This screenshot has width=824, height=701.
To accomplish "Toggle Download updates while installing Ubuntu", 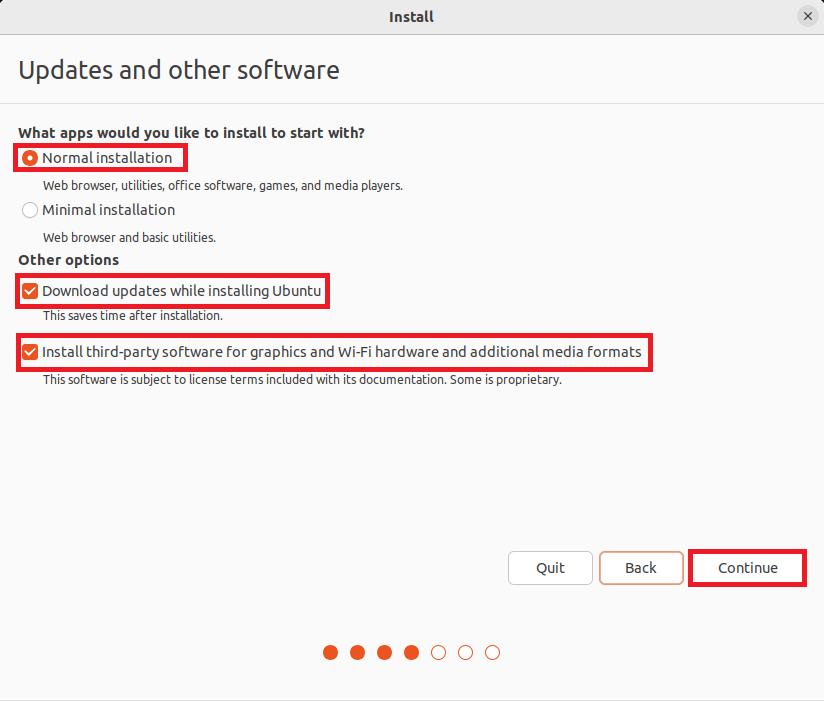I will click(30, 292).
